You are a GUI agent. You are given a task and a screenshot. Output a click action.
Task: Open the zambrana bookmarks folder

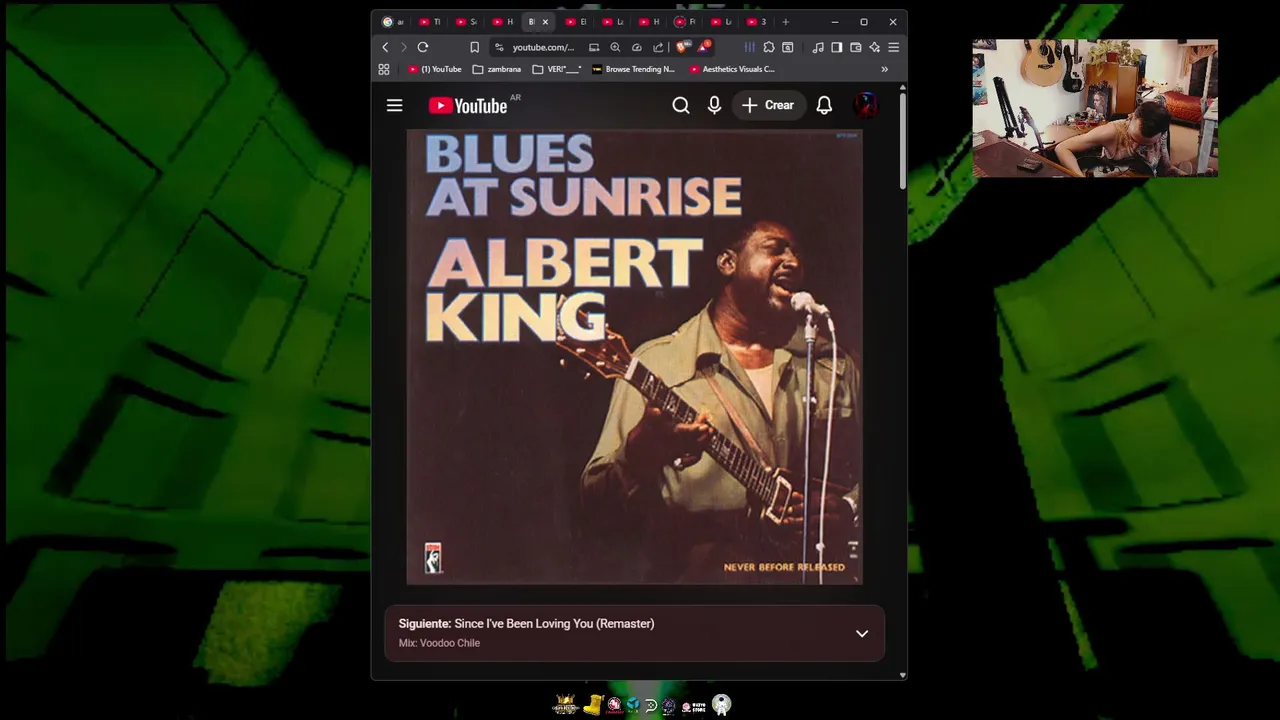497,69
